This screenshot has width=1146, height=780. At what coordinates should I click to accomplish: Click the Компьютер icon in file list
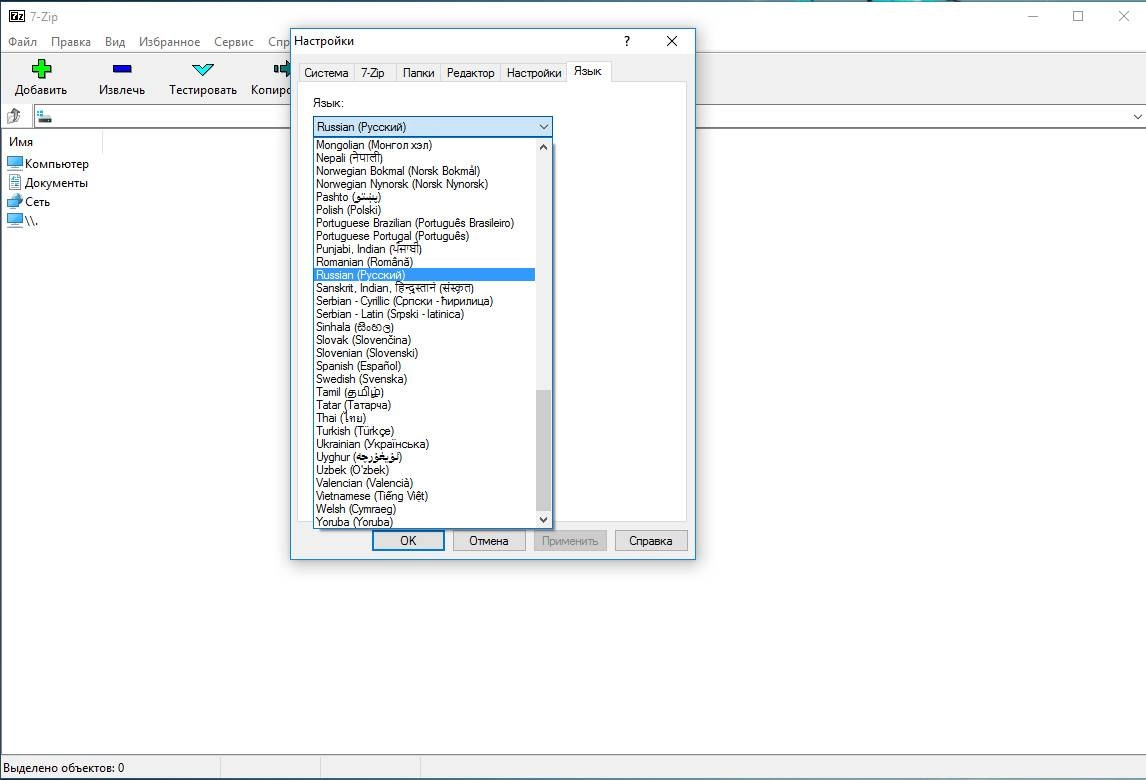point(15,163)
